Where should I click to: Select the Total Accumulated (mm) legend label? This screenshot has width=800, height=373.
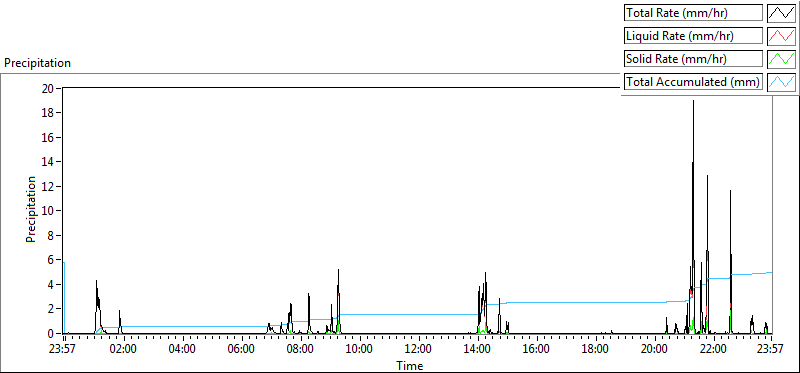coord(693,82)
